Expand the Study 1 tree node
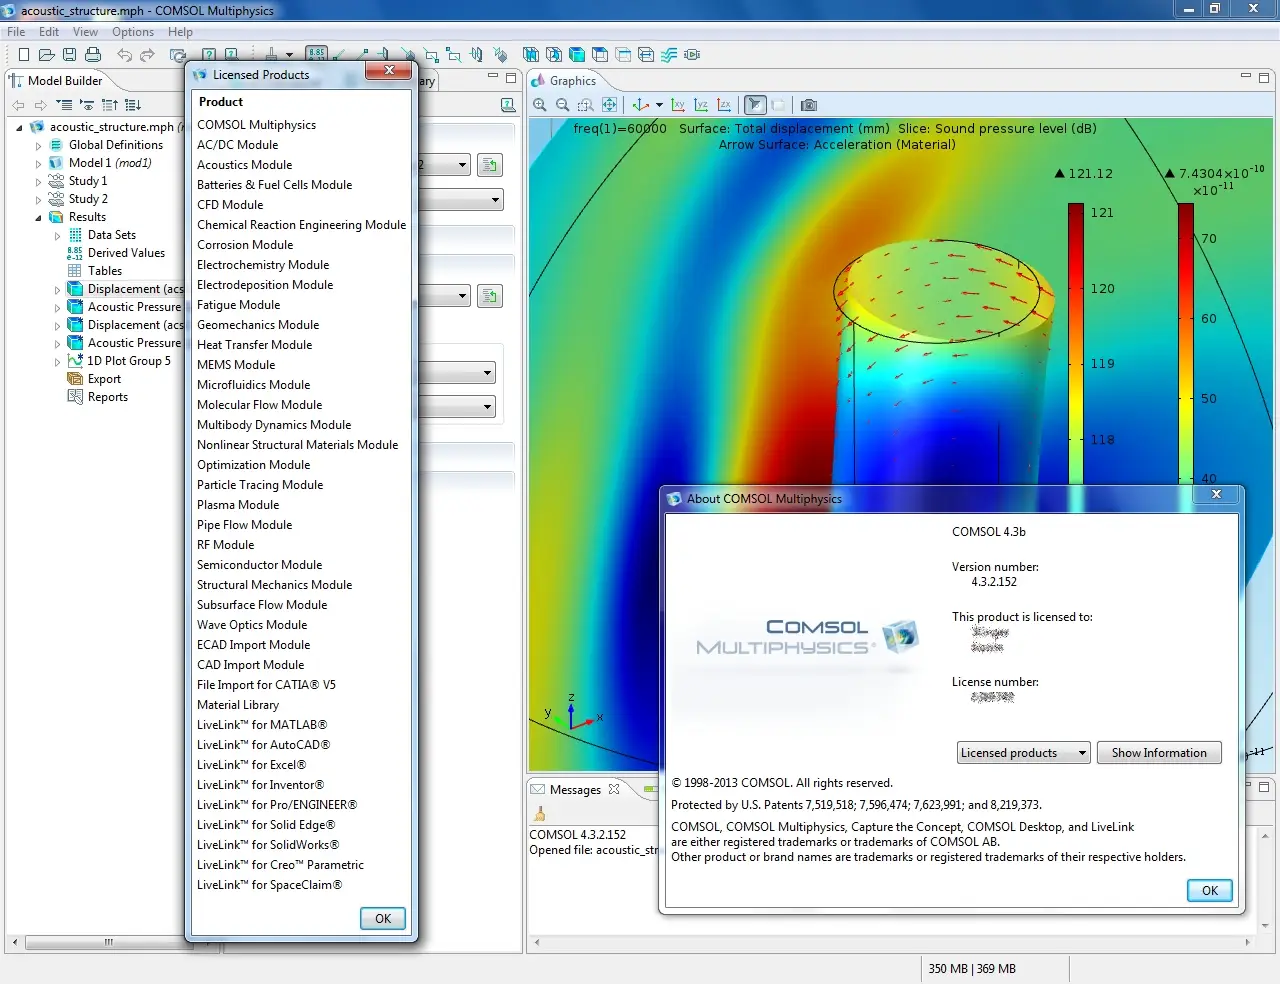This screenshot has height=984, width=1280. (39, 182)
